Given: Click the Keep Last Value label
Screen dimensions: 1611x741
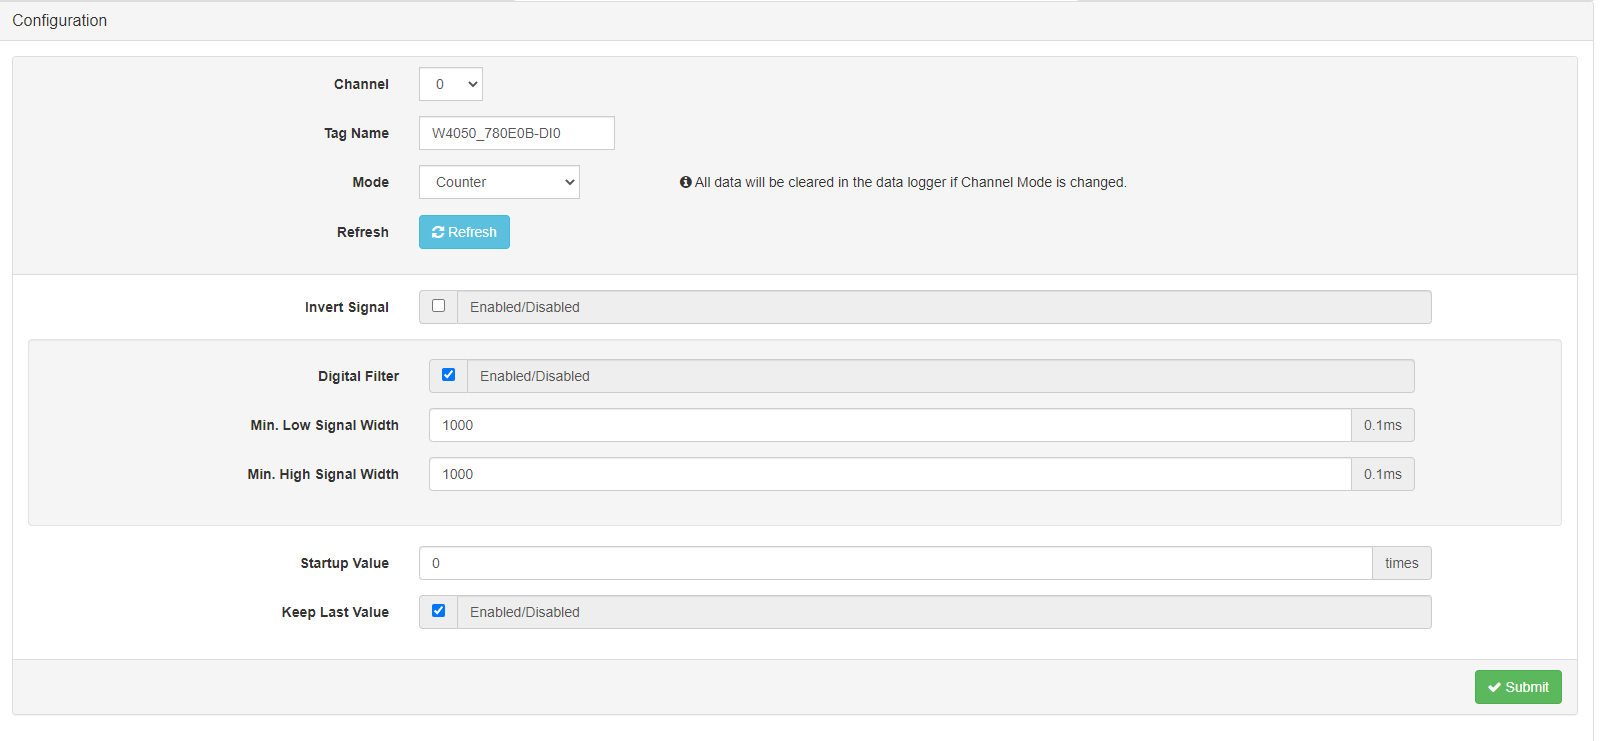Looking at the screenshot, I should click(335, 612).
